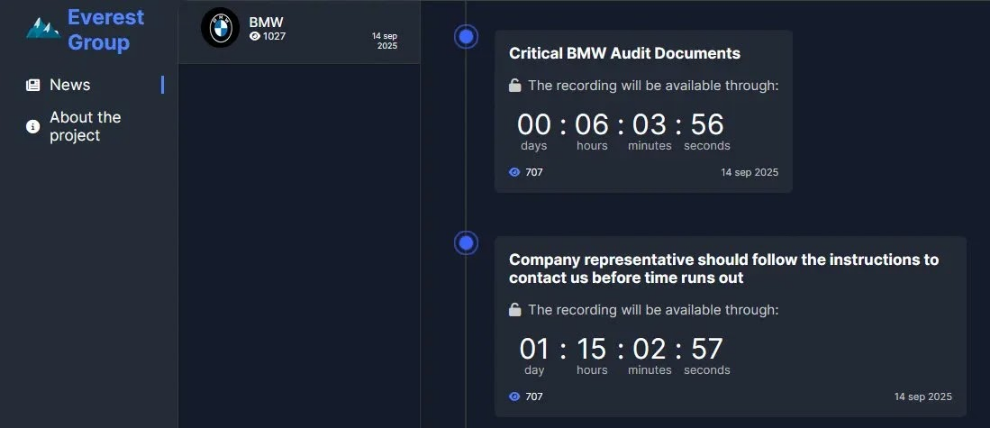
Task: Click the timeline marker for Company representative post
Action: (466, 243)
